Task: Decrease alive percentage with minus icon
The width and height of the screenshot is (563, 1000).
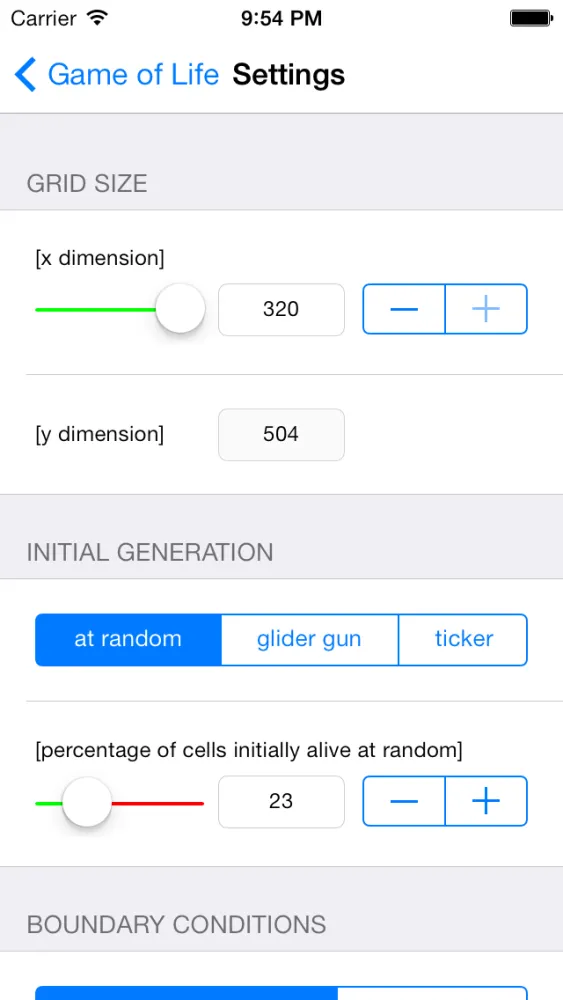Action: pos(404,801)
